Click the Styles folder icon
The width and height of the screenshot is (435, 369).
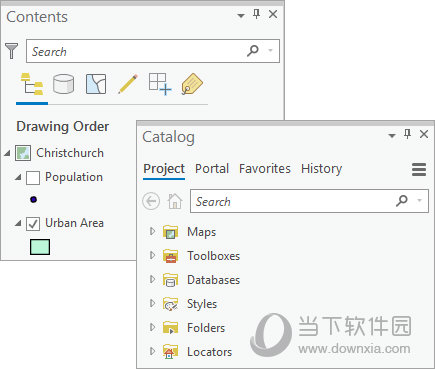pyautogui.click(x=170, y=304)
